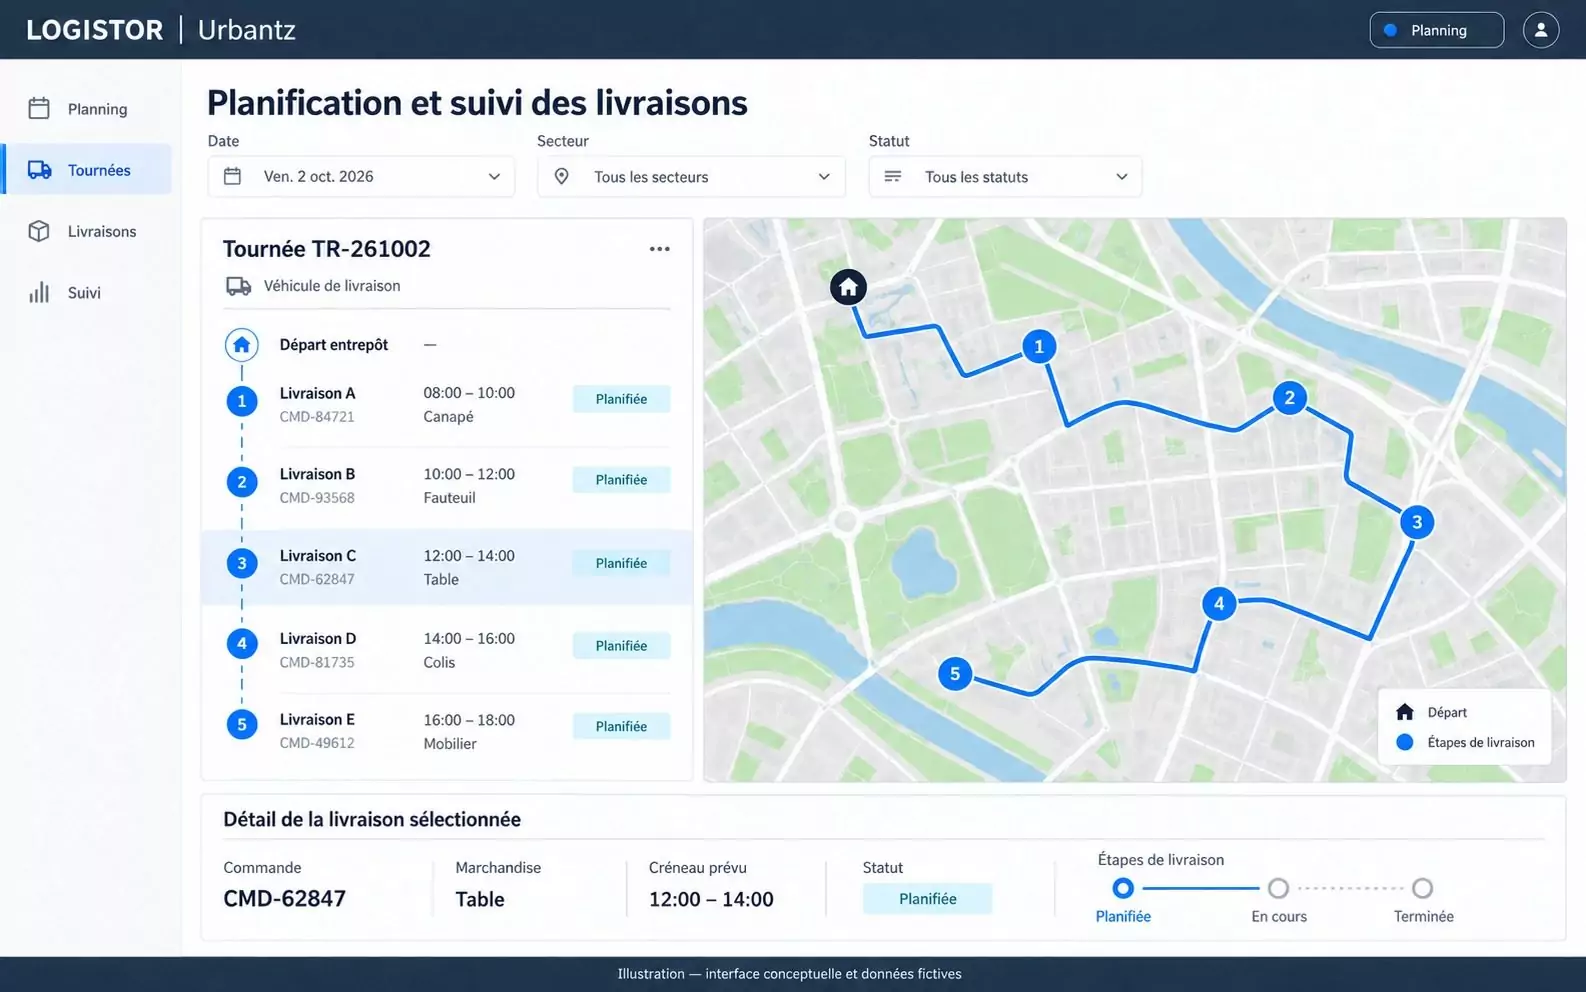1586x992 pixels.
Task: Click the location pin icon in Secteur field
Action: pos(561,176)
